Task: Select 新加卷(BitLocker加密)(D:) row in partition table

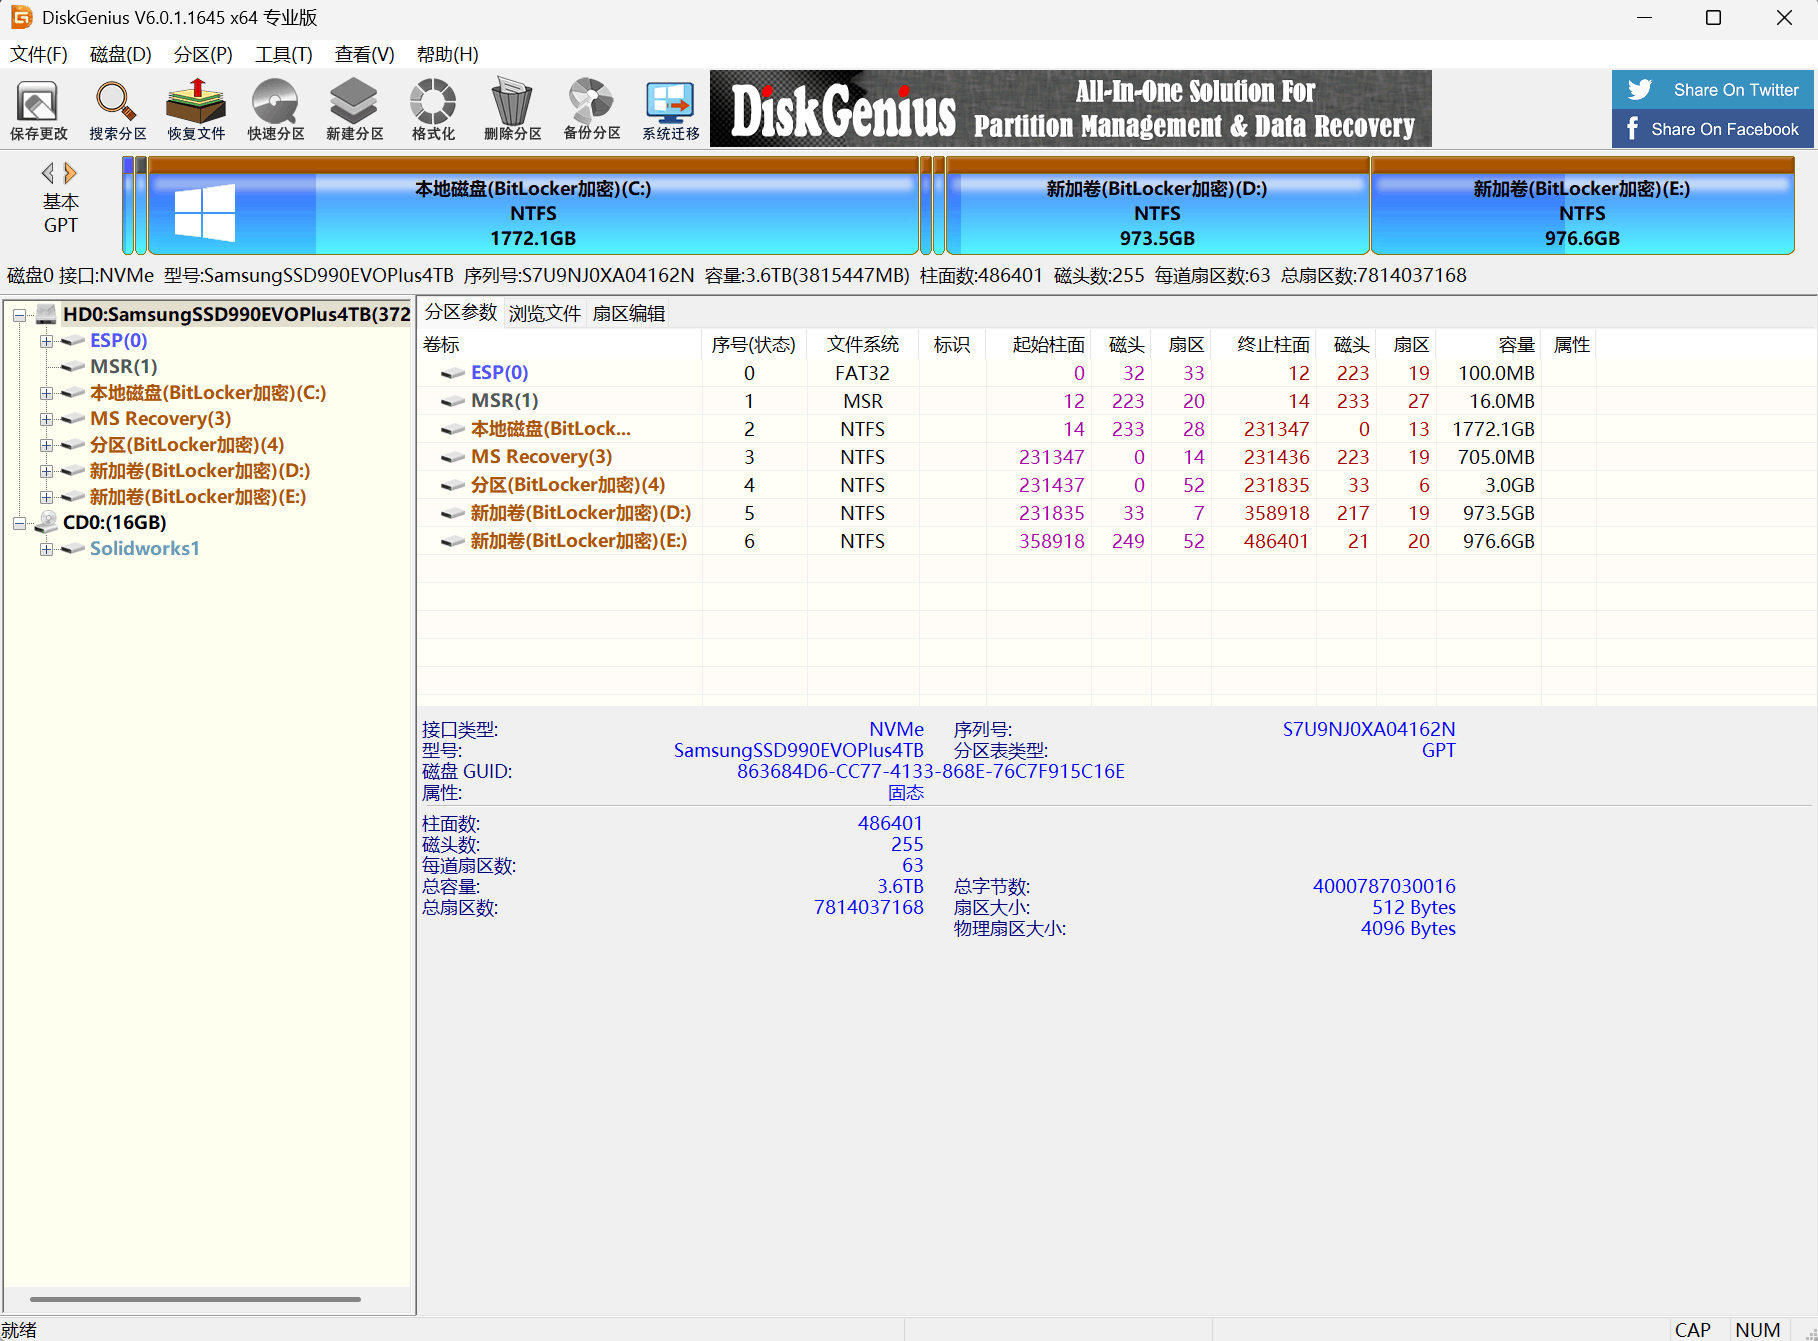Action: 1007,513
